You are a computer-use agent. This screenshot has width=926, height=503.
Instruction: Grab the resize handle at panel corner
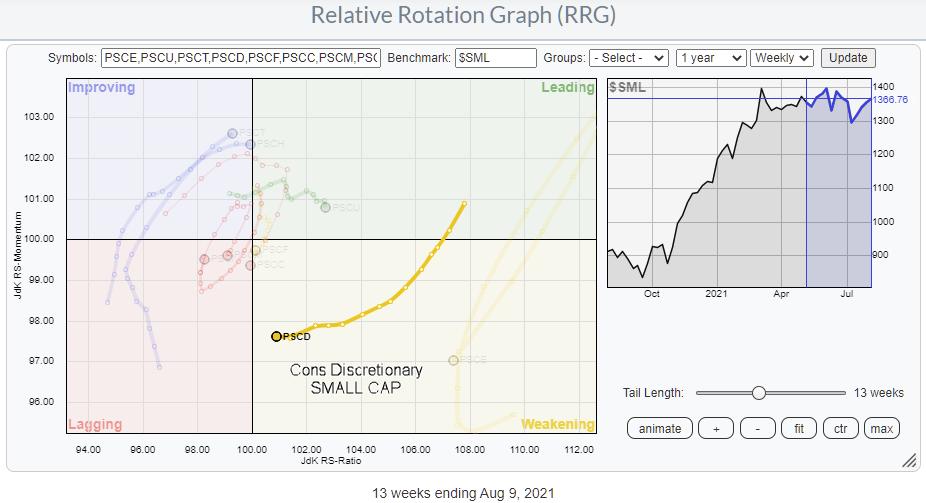tap(909, 460)
